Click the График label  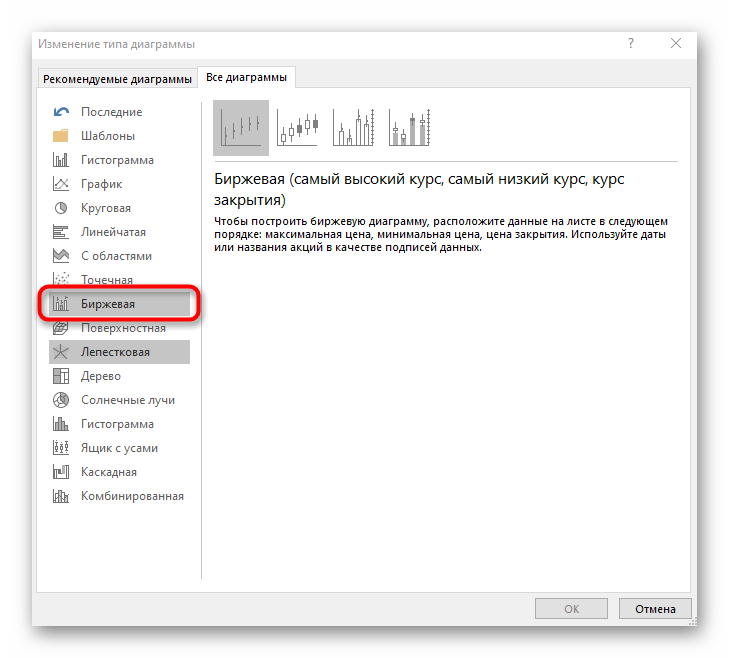[x=101, y=184]
